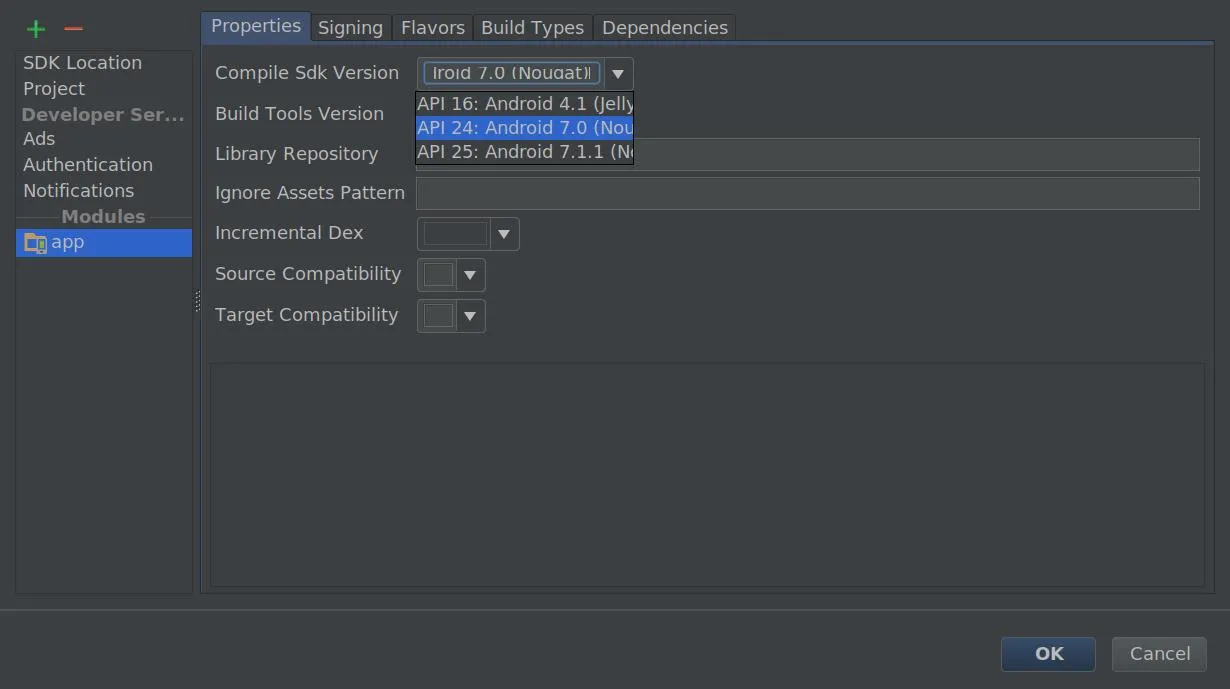
Task: Switch to the Signing tab
Action: [x=350, y=28]
